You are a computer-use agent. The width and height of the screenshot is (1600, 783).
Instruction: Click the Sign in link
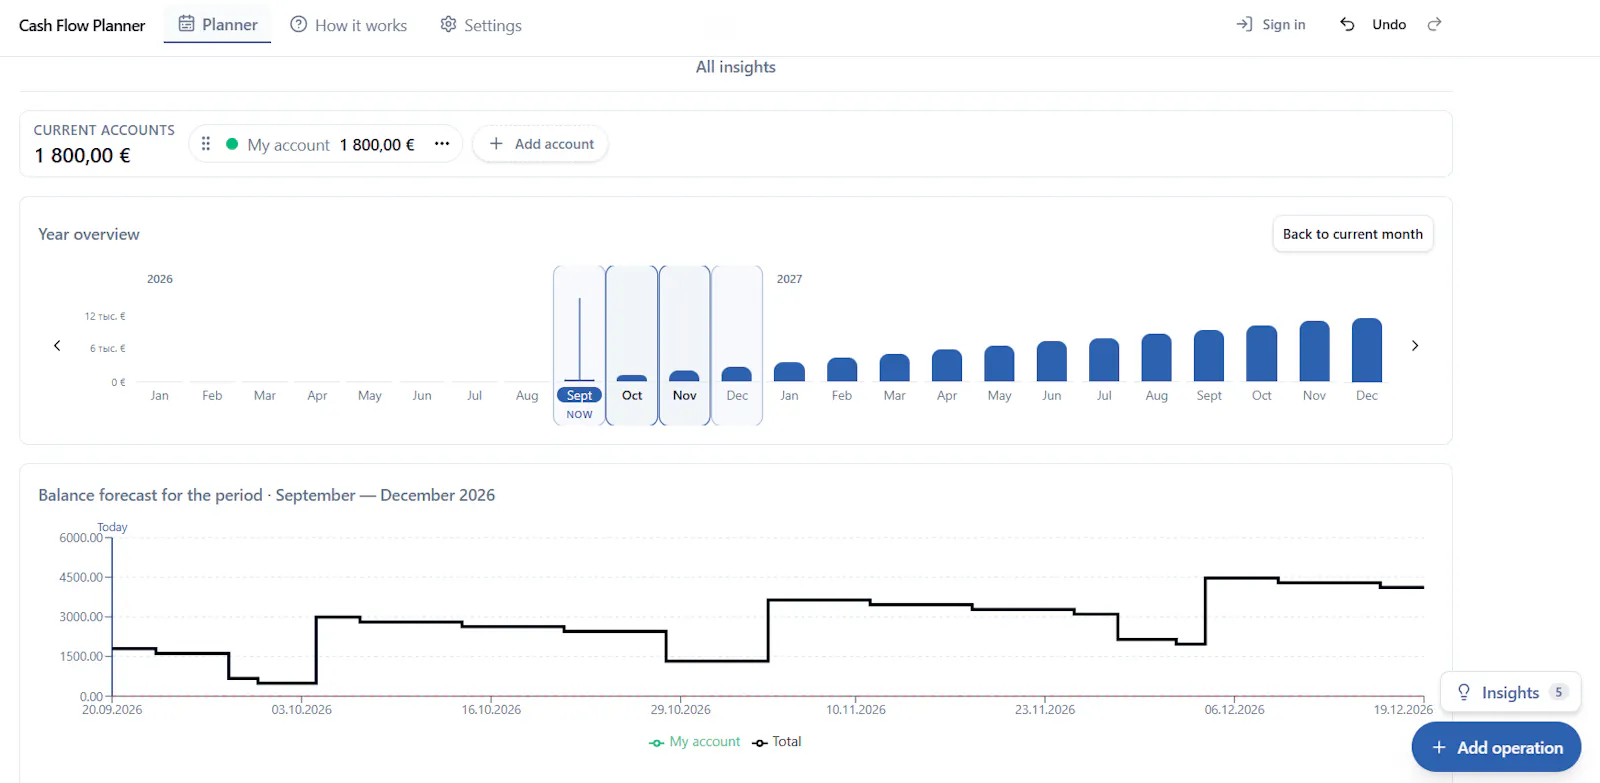[x=1271, y=24]
